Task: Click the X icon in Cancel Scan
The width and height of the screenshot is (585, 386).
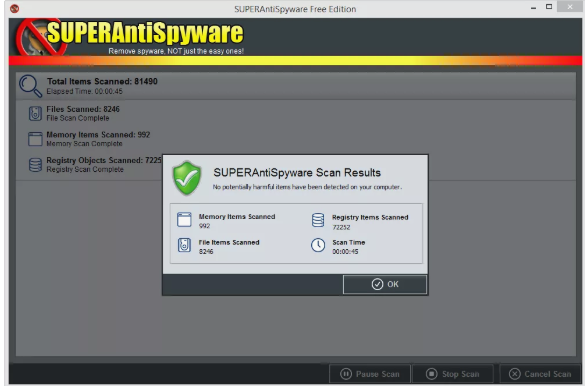Action: (x=514, y=374)
